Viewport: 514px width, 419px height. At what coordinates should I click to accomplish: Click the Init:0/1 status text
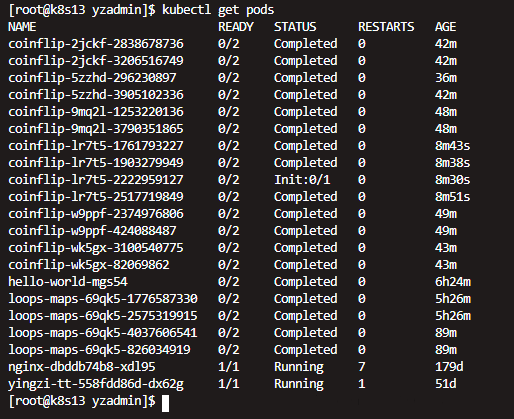[302, 180]
